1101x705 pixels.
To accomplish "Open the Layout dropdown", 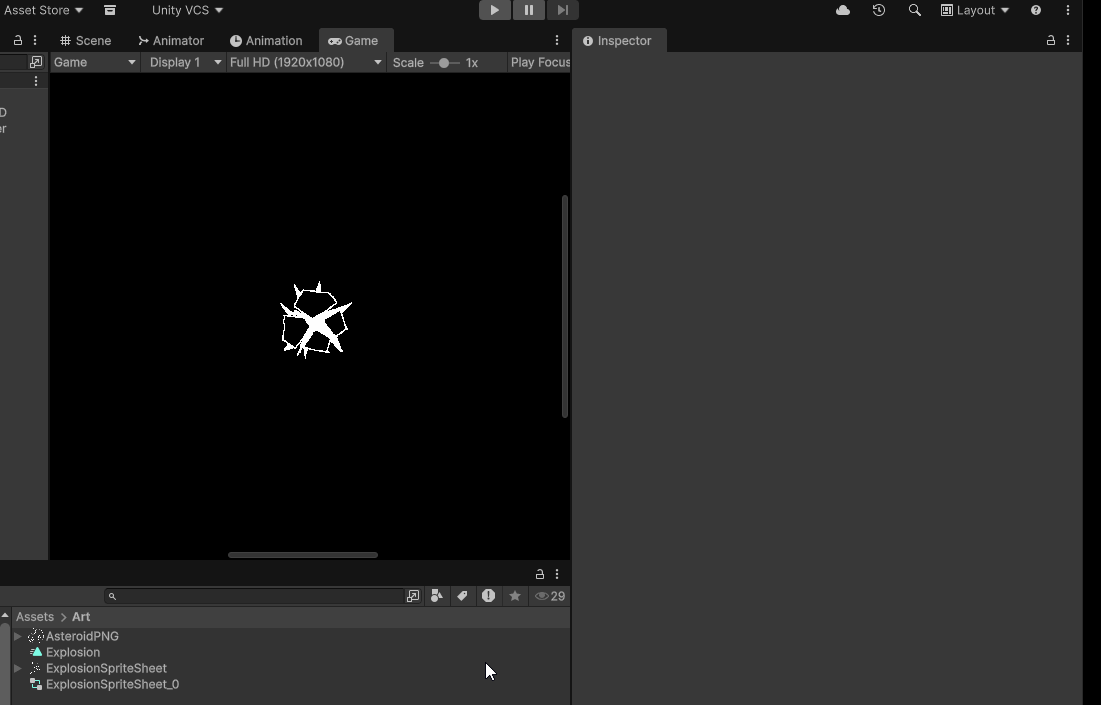I will (975, 10).
